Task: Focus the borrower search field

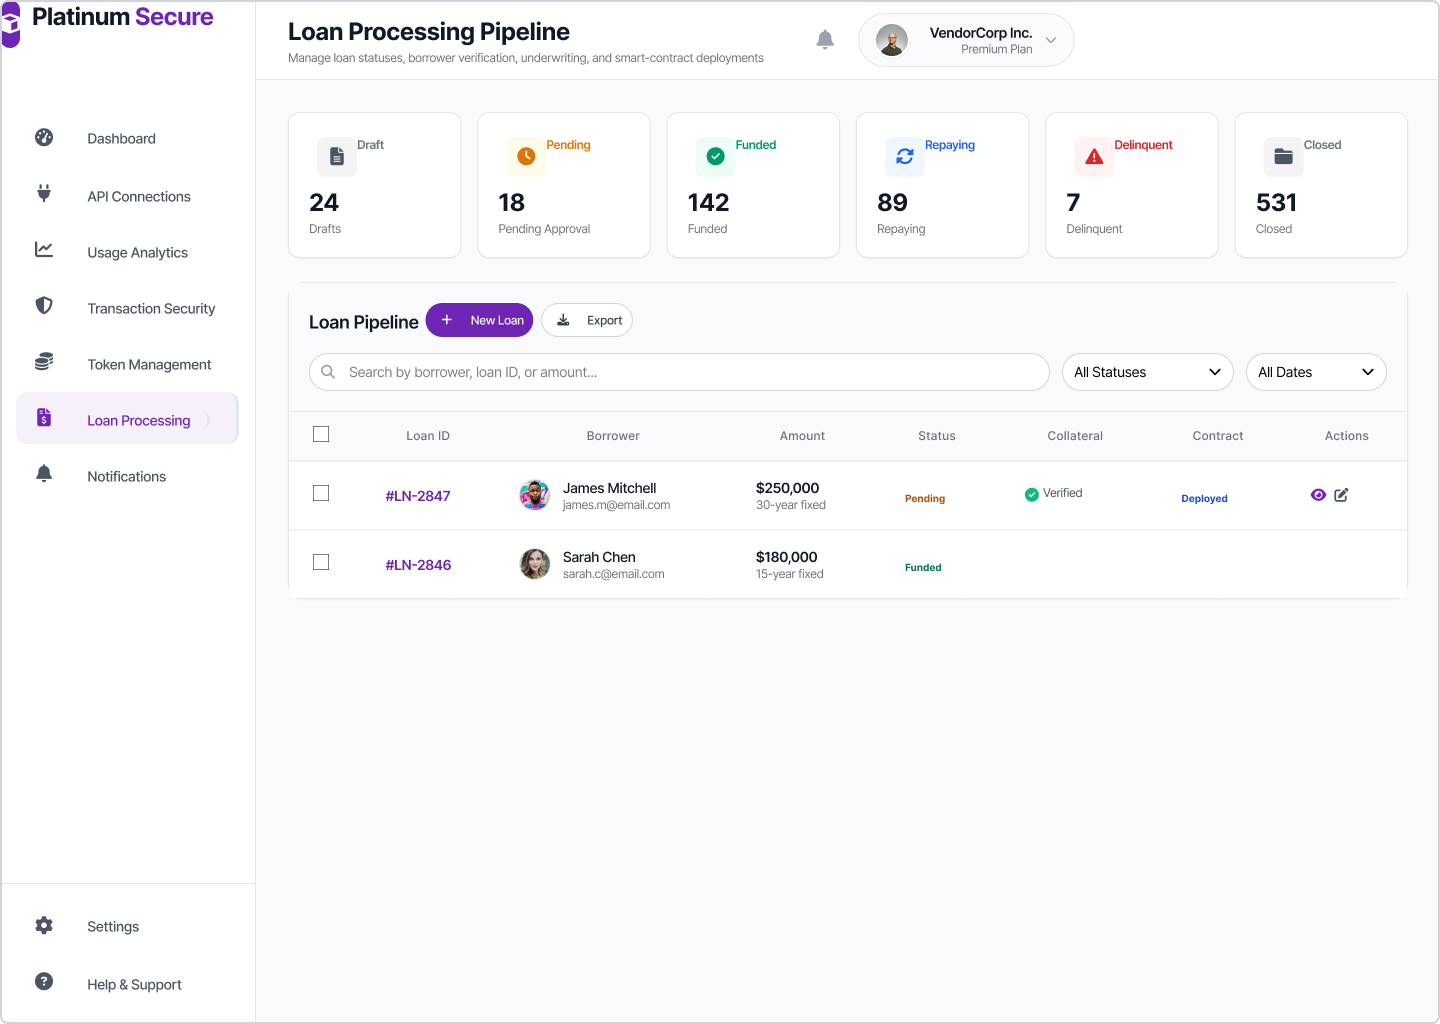Action: point(679,372)
